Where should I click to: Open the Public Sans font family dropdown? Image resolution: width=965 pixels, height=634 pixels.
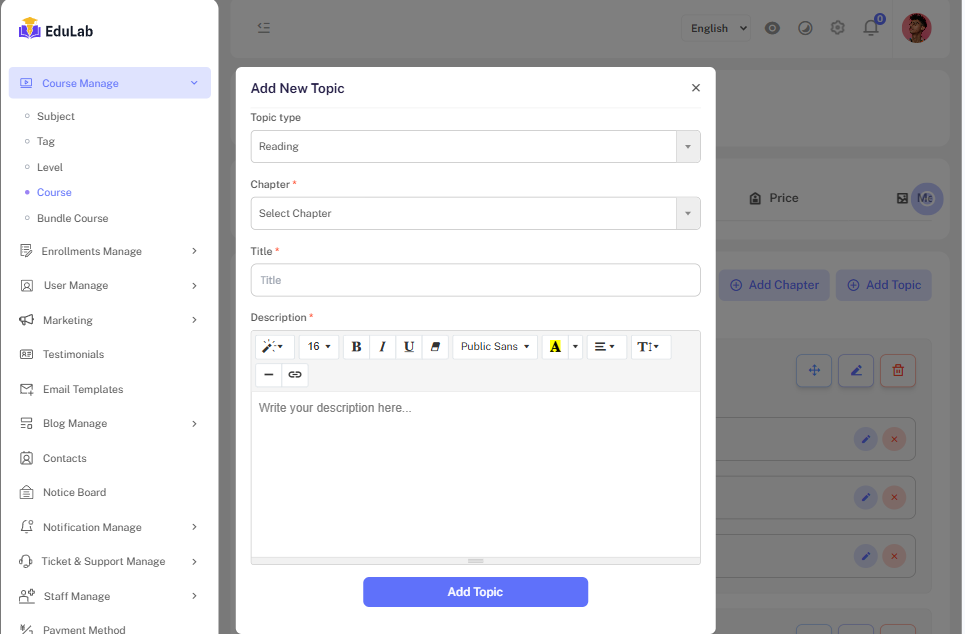click(x=495, y=347)
